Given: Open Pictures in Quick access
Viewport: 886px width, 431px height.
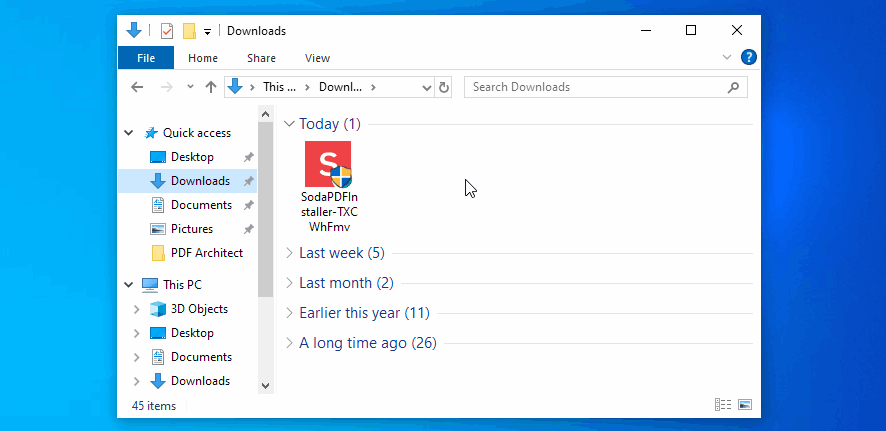Looking at the screenshot, I should 192,229.
